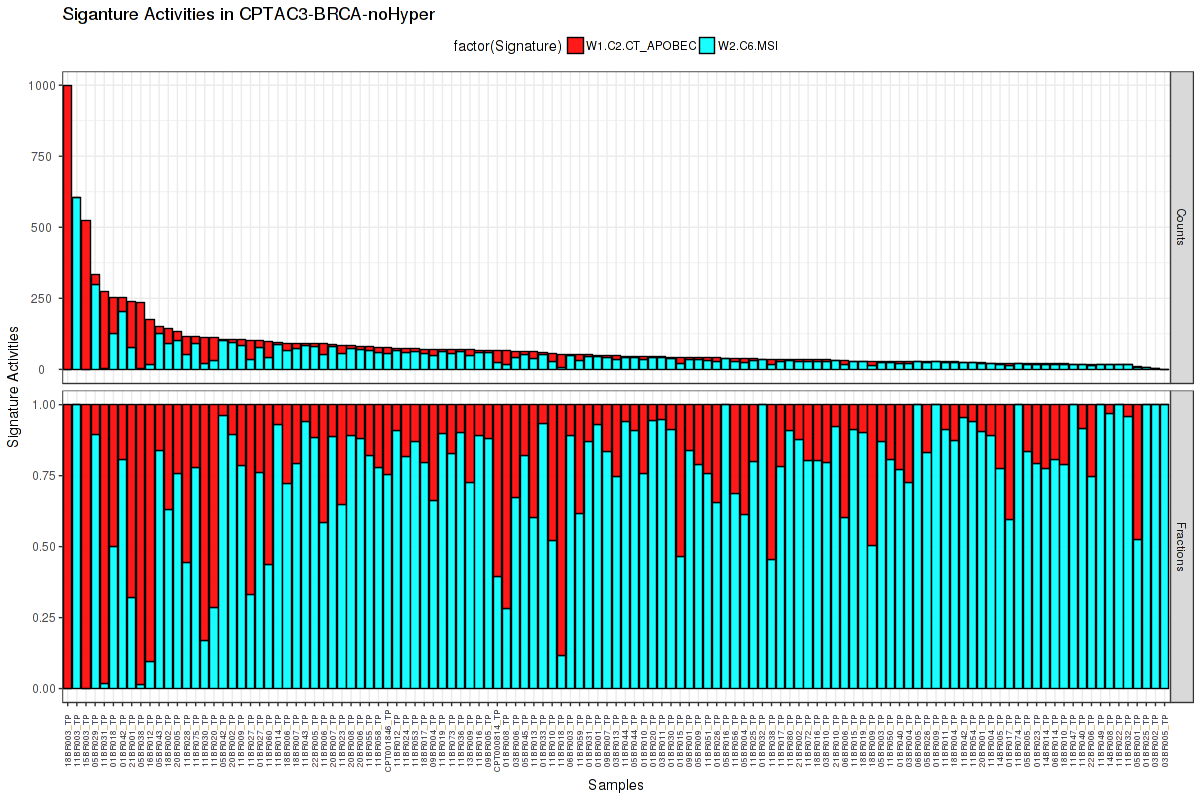Click the 0.50 tick label on Fractions axis

pyautogui.click(x=44, y=547)
